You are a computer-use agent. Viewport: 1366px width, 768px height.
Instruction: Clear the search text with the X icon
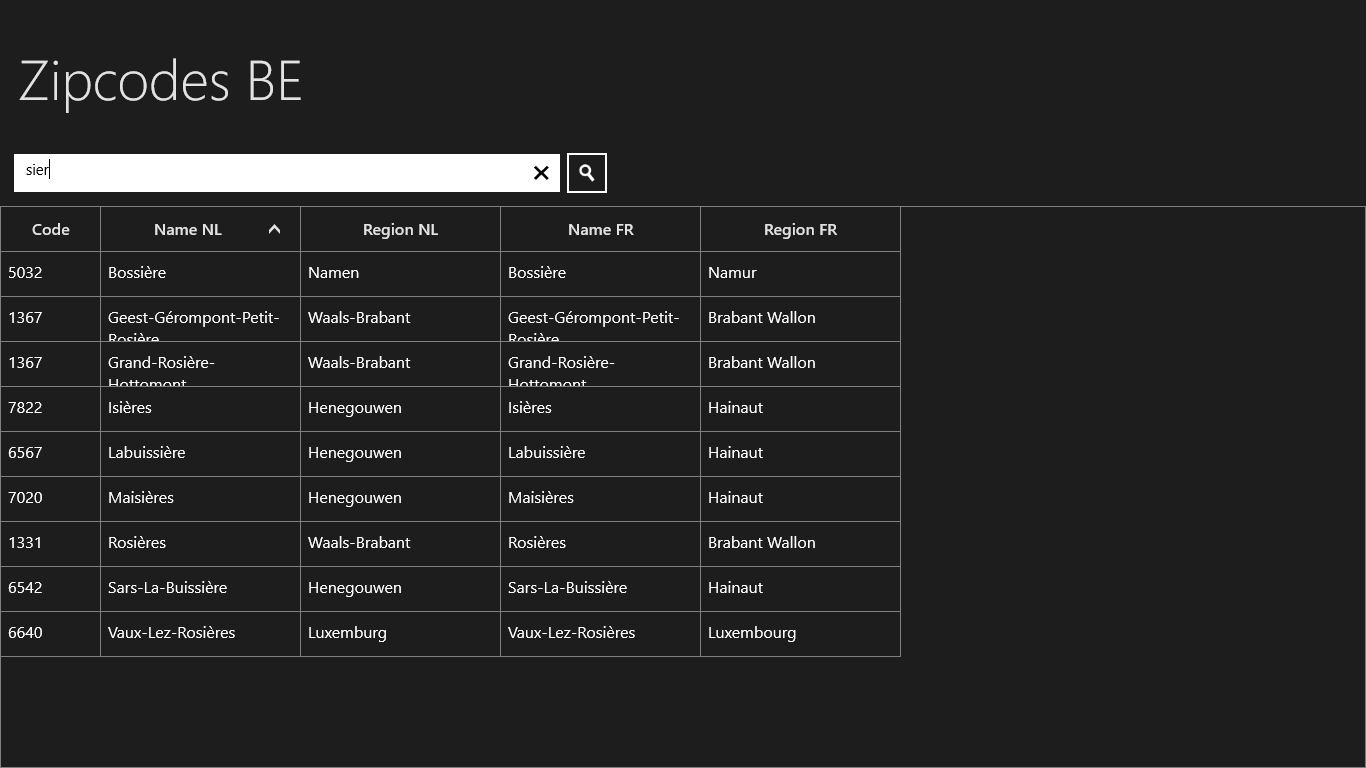(x=541, y=173)
